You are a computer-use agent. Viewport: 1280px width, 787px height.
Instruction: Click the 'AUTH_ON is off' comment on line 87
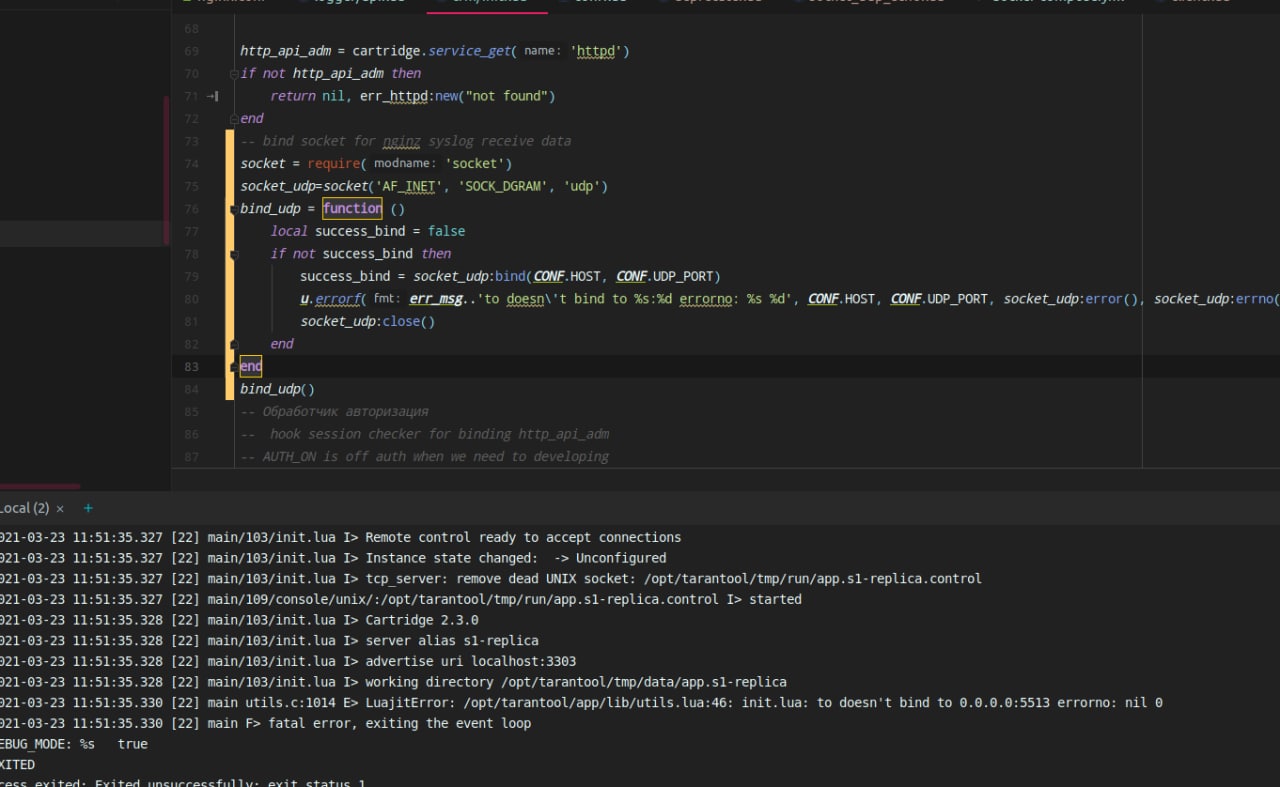(425, 456)
